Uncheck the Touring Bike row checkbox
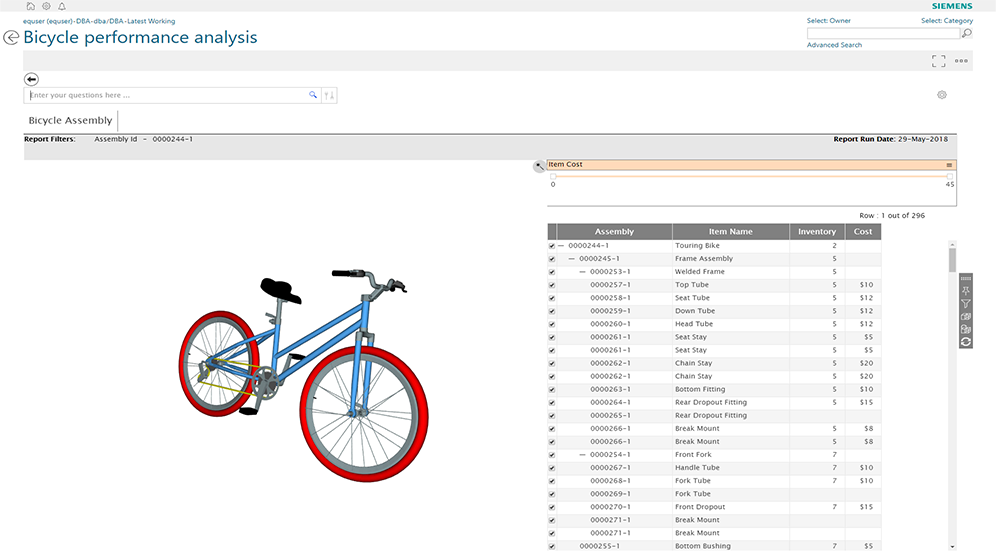 coord(551,246)
